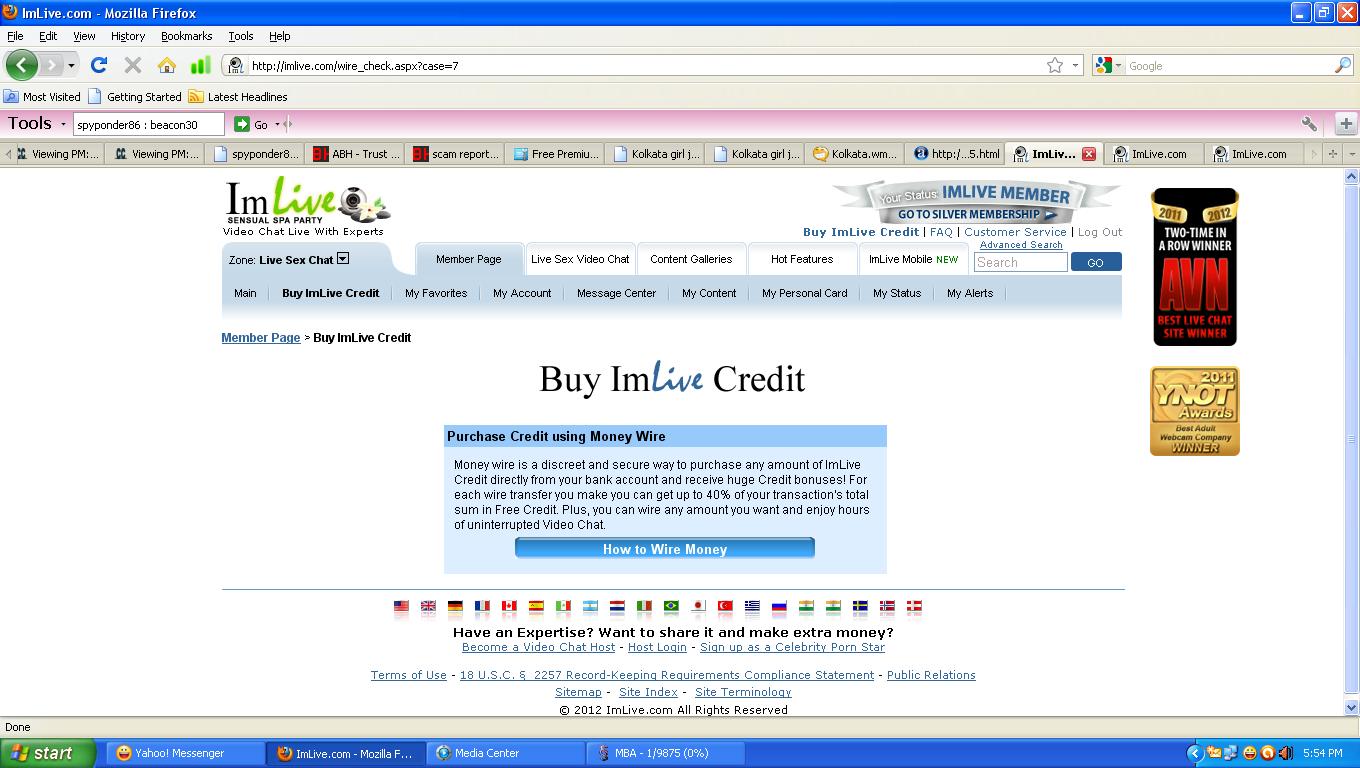Image resolution: width=1360 pixels, height=768 pixels.
Task: Open My Account in the sub-navigation
Action: pyautogui.click(x=522, y=293)
